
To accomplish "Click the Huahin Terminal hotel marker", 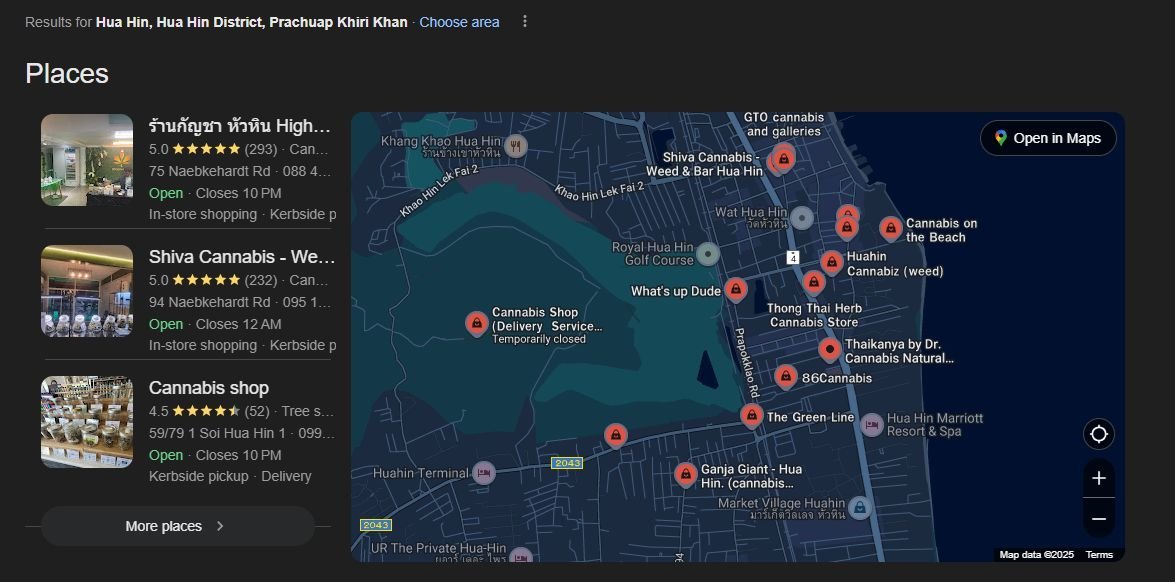I will pos(484,473).
